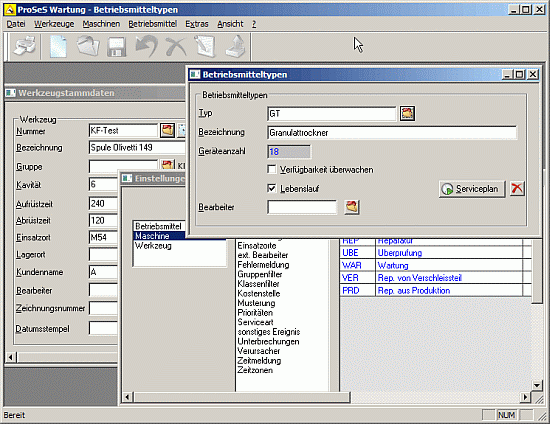Screen dimensions: 550x424
Task: Open the Werkzeuge menu
Action: click(x=54, y=24)
